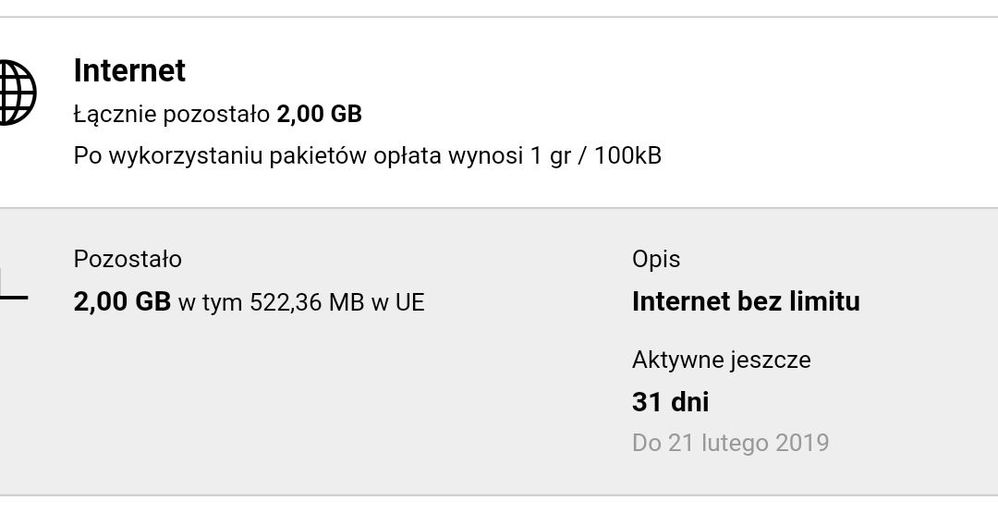Click the 'Po wykorzystaniu pakietów' fee notice

click(367, 157)
